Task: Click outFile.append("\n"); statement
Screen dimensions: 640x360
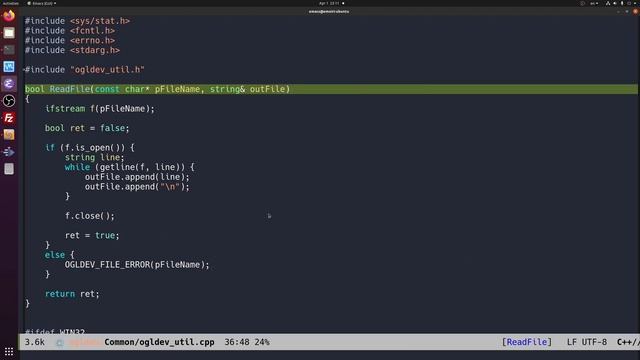Action: click(137, 187)
